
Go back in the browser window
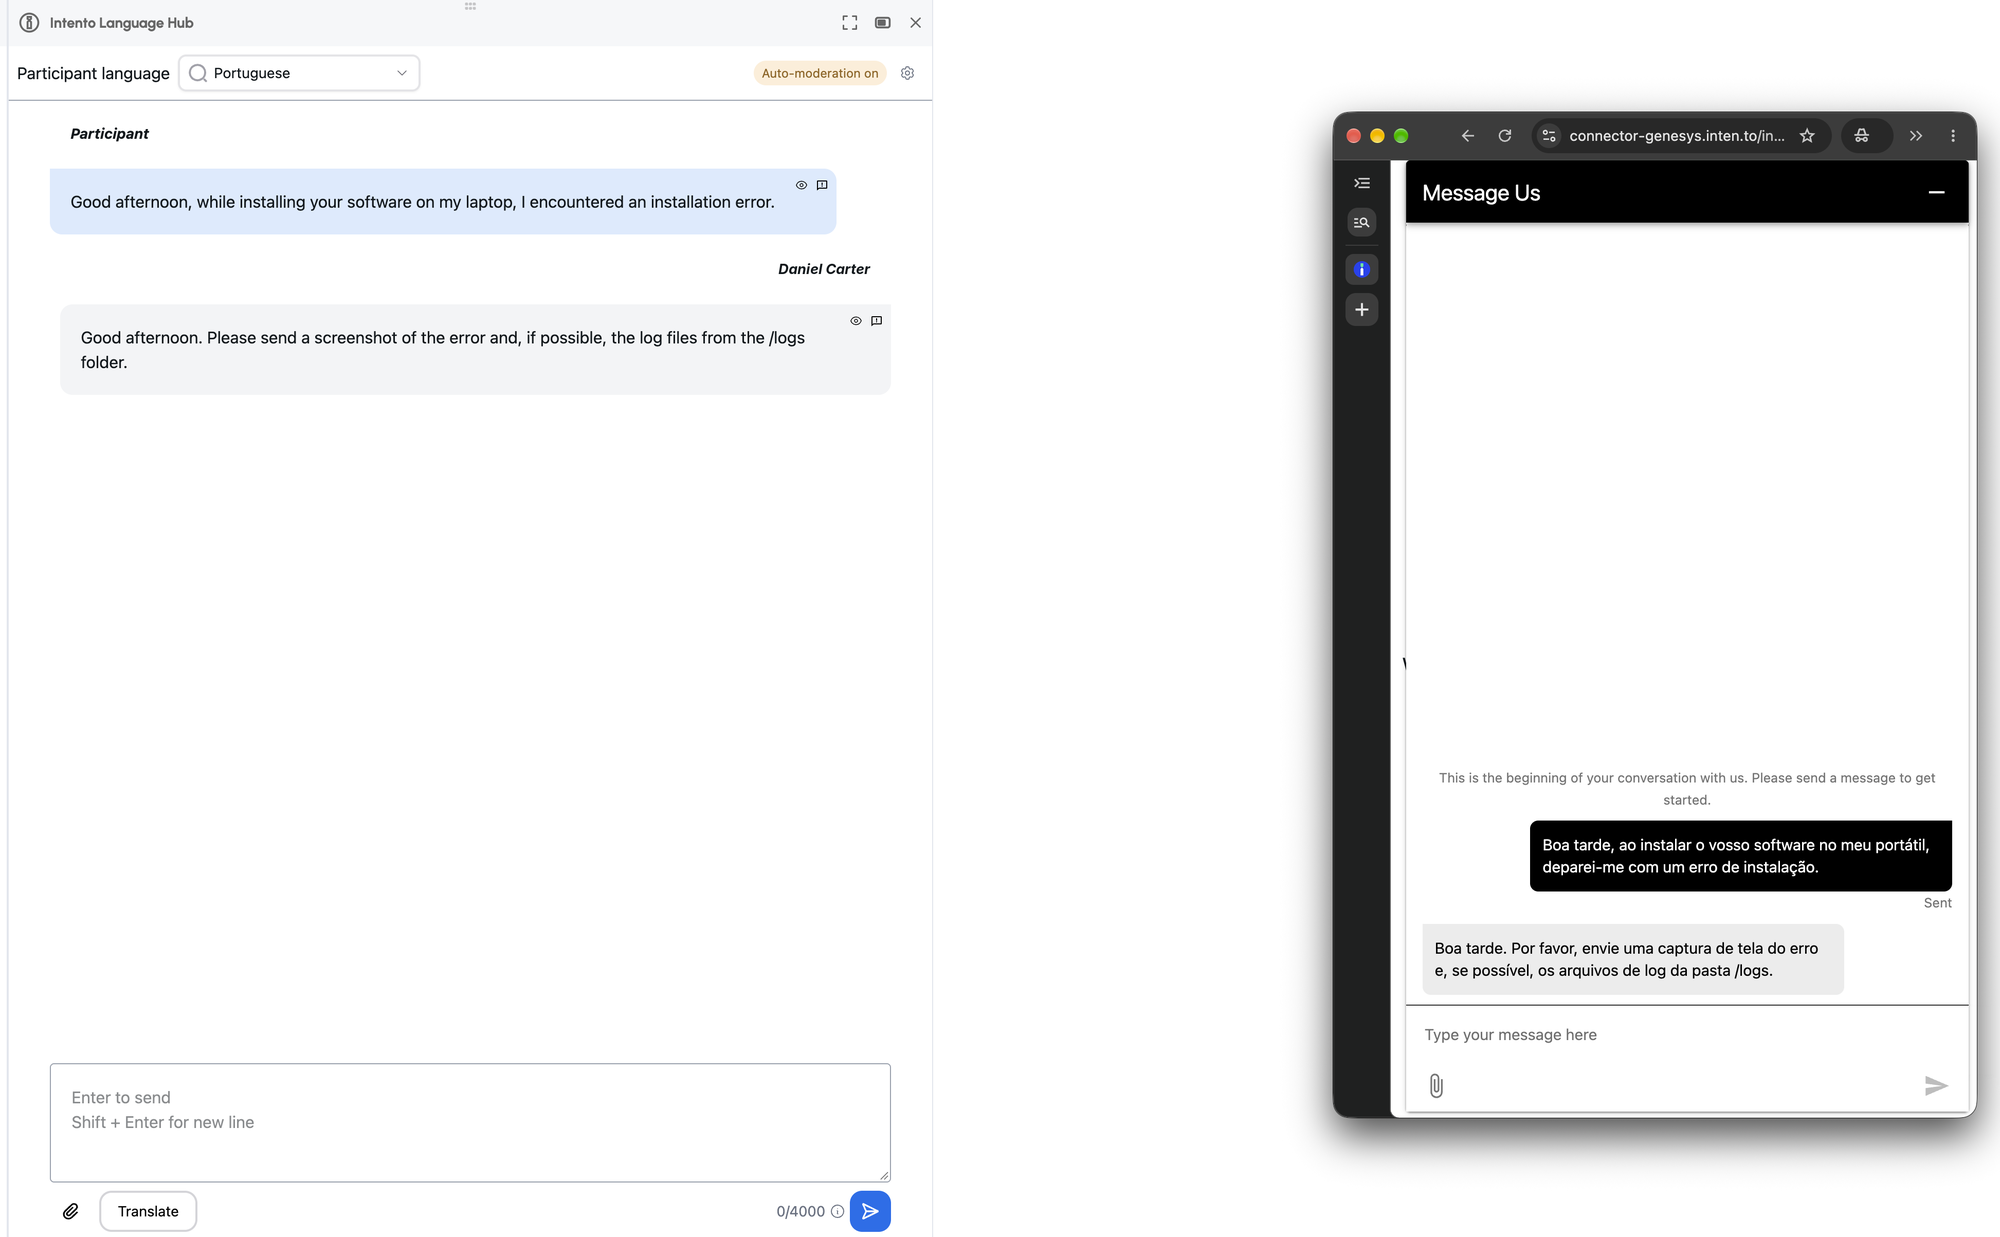(x=1468, y=136)
